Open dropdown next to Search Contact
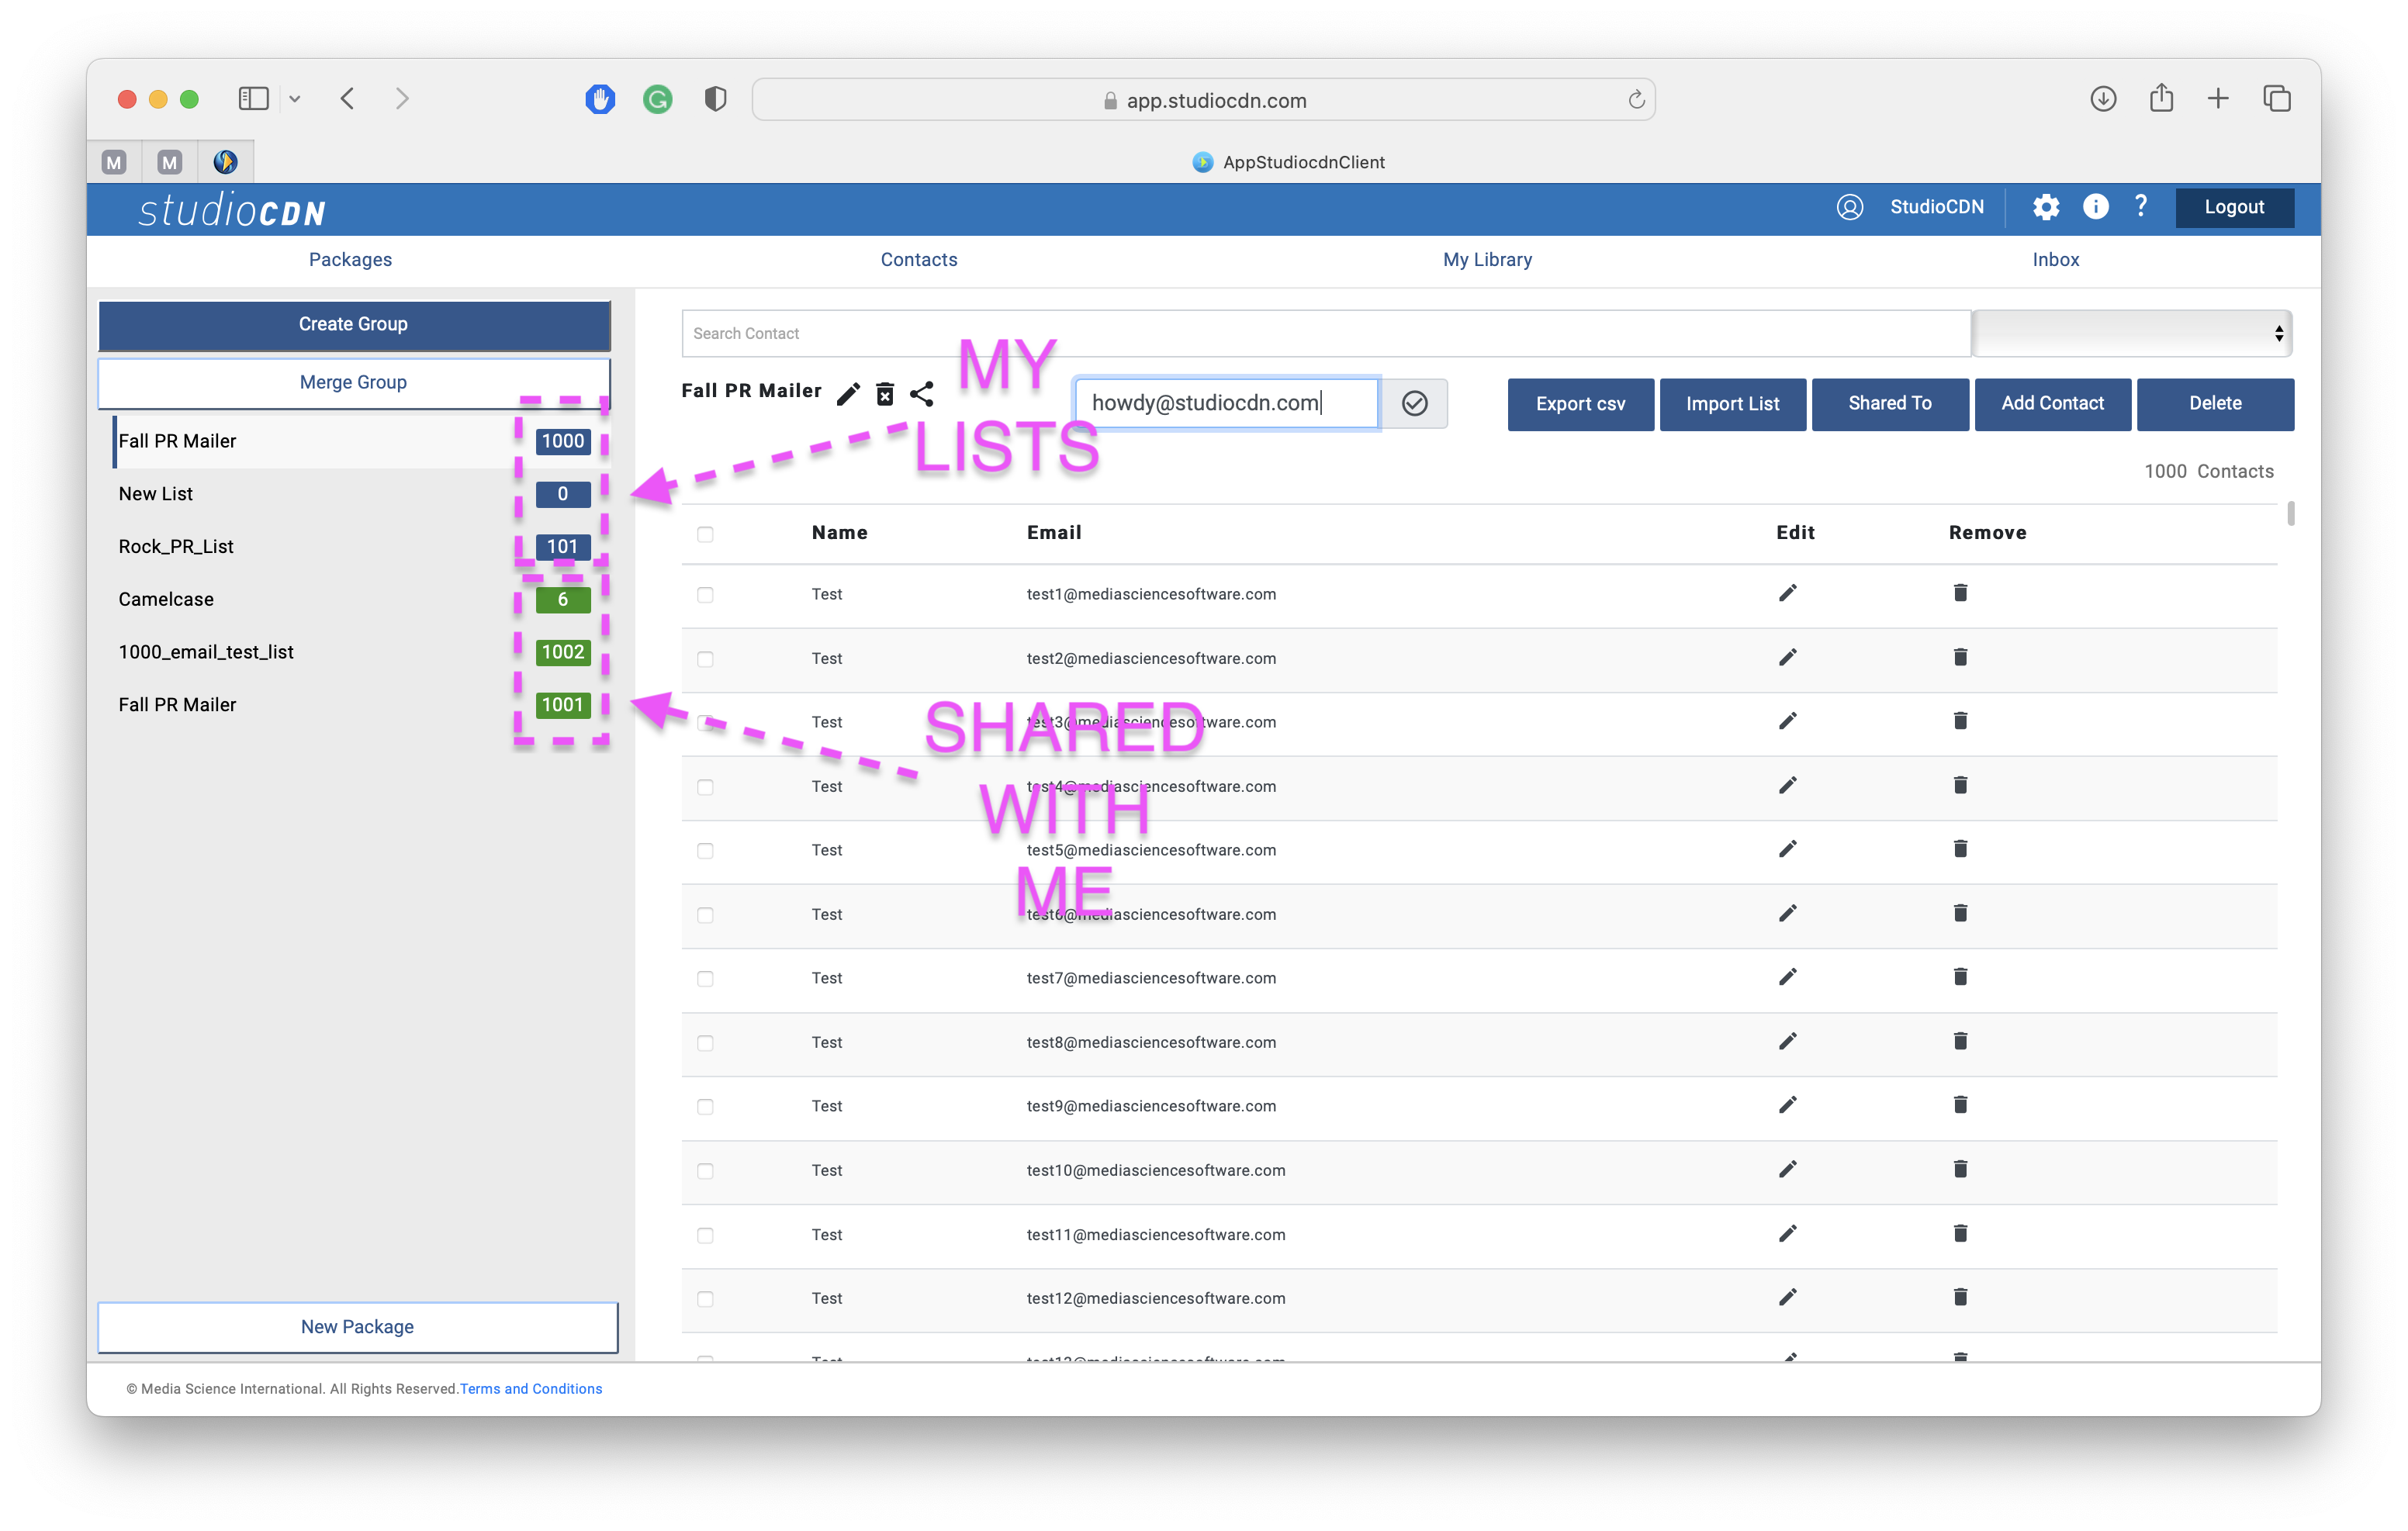This screenshot has width=2408, height=1531. pyautogui.click(x=2132, y=333)
